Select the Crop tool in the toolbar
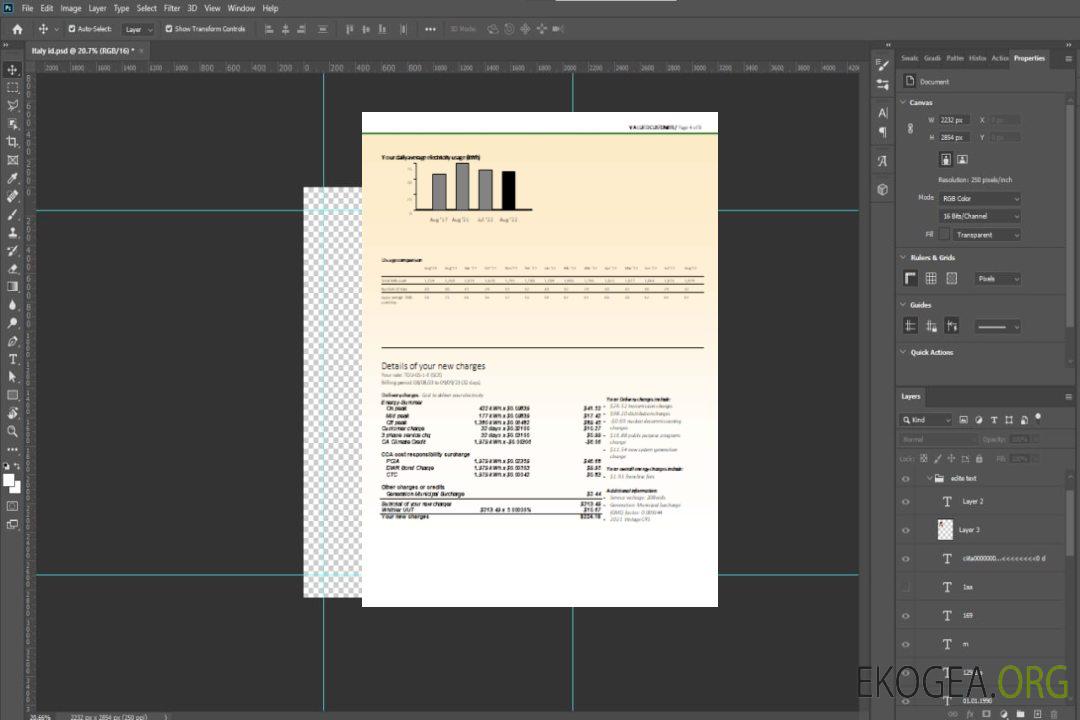The height and width of the screenshot is (720, 1080). click(x=13, y=142)
